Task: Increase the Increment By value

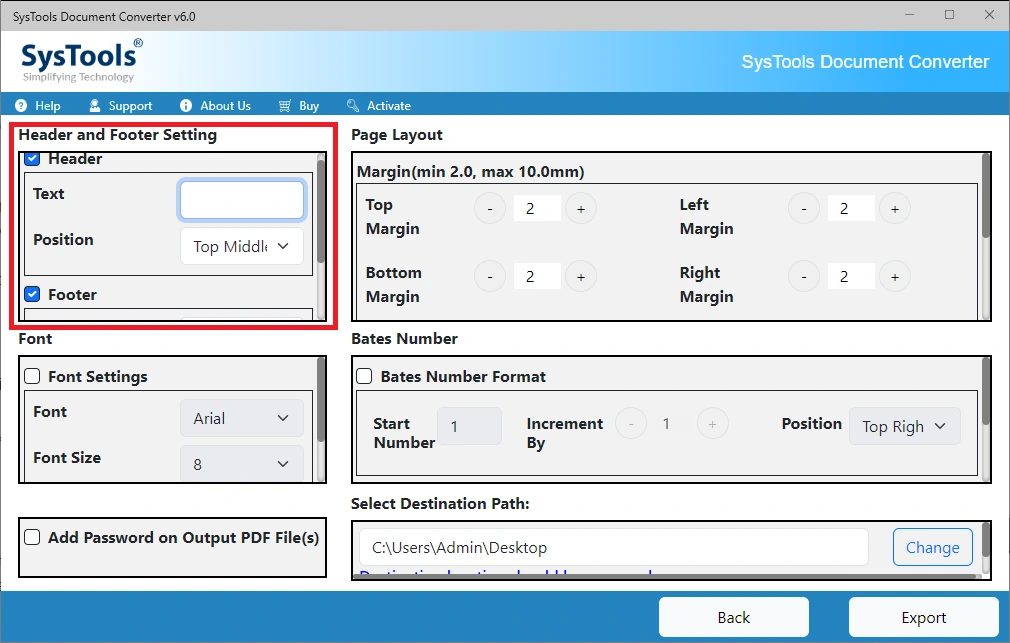Action: (712, 424)
